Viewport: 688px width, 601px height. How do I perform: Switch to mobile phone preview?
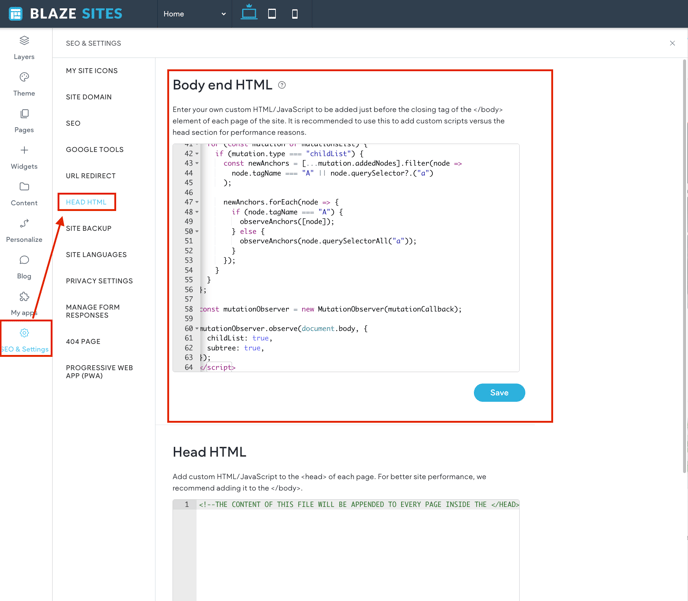coord(295,14)
